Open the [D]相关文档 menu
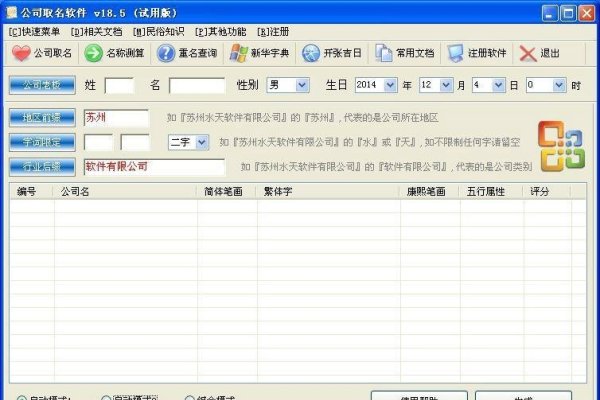Image resolution: width=600 pixels, height=400 pixels. point(96,32)
